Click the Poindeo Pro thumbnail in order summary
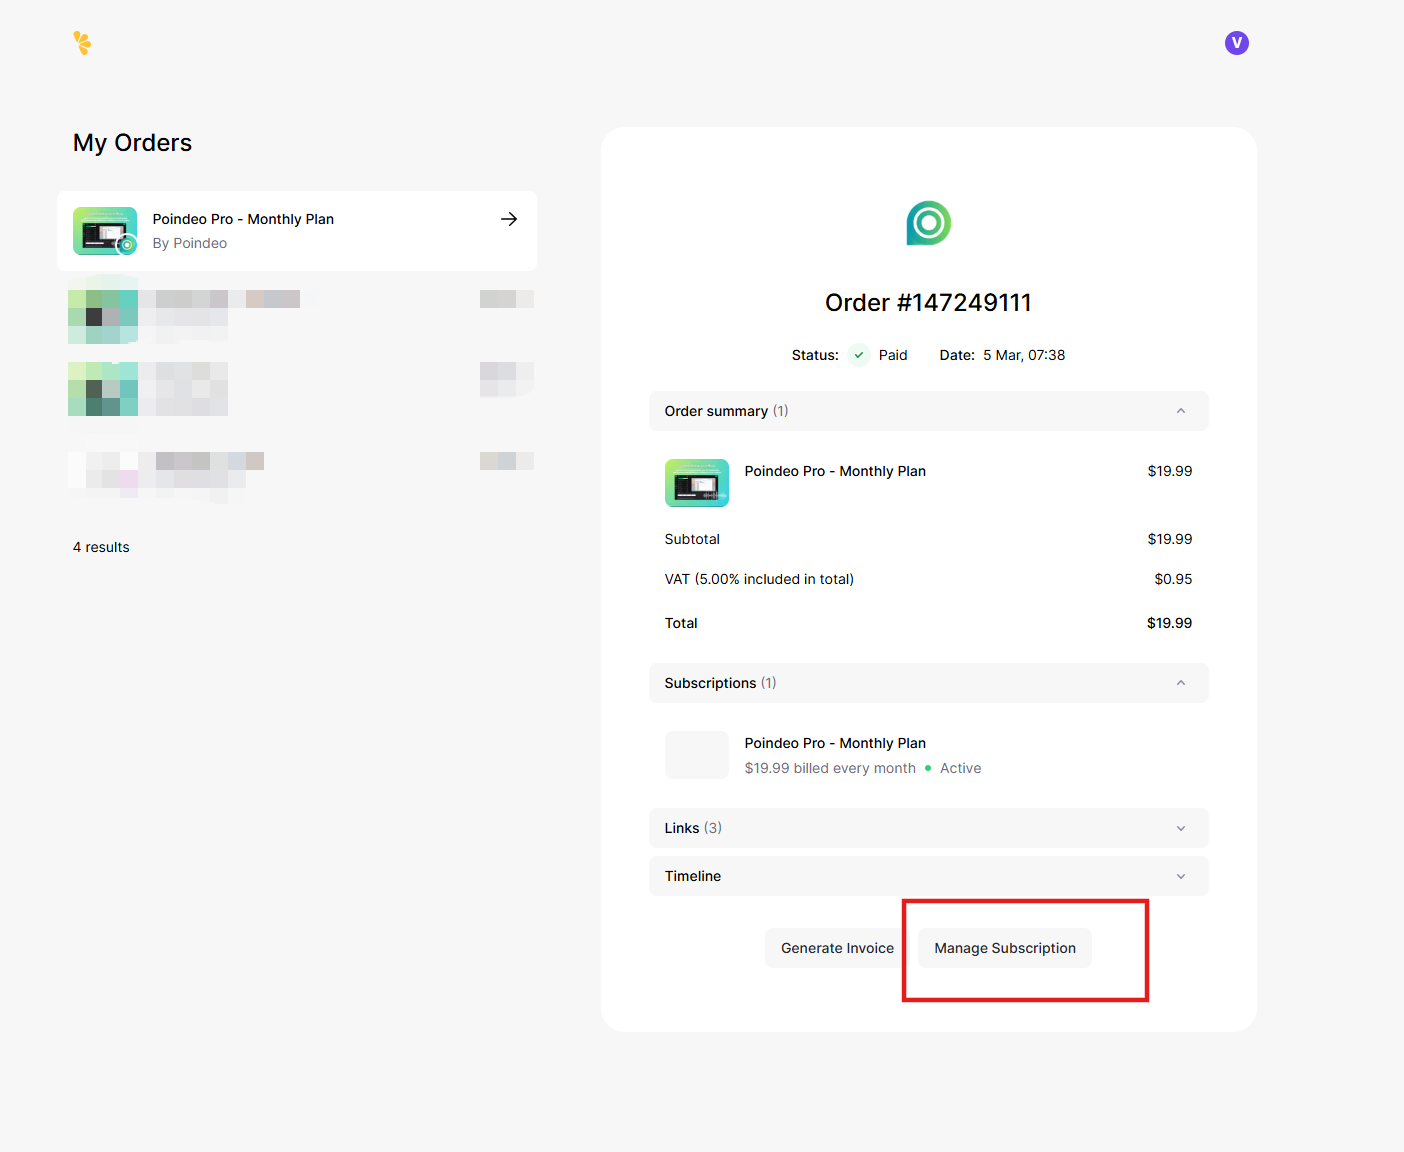This screenshot has width=1404, height=1152. [697, 483]
